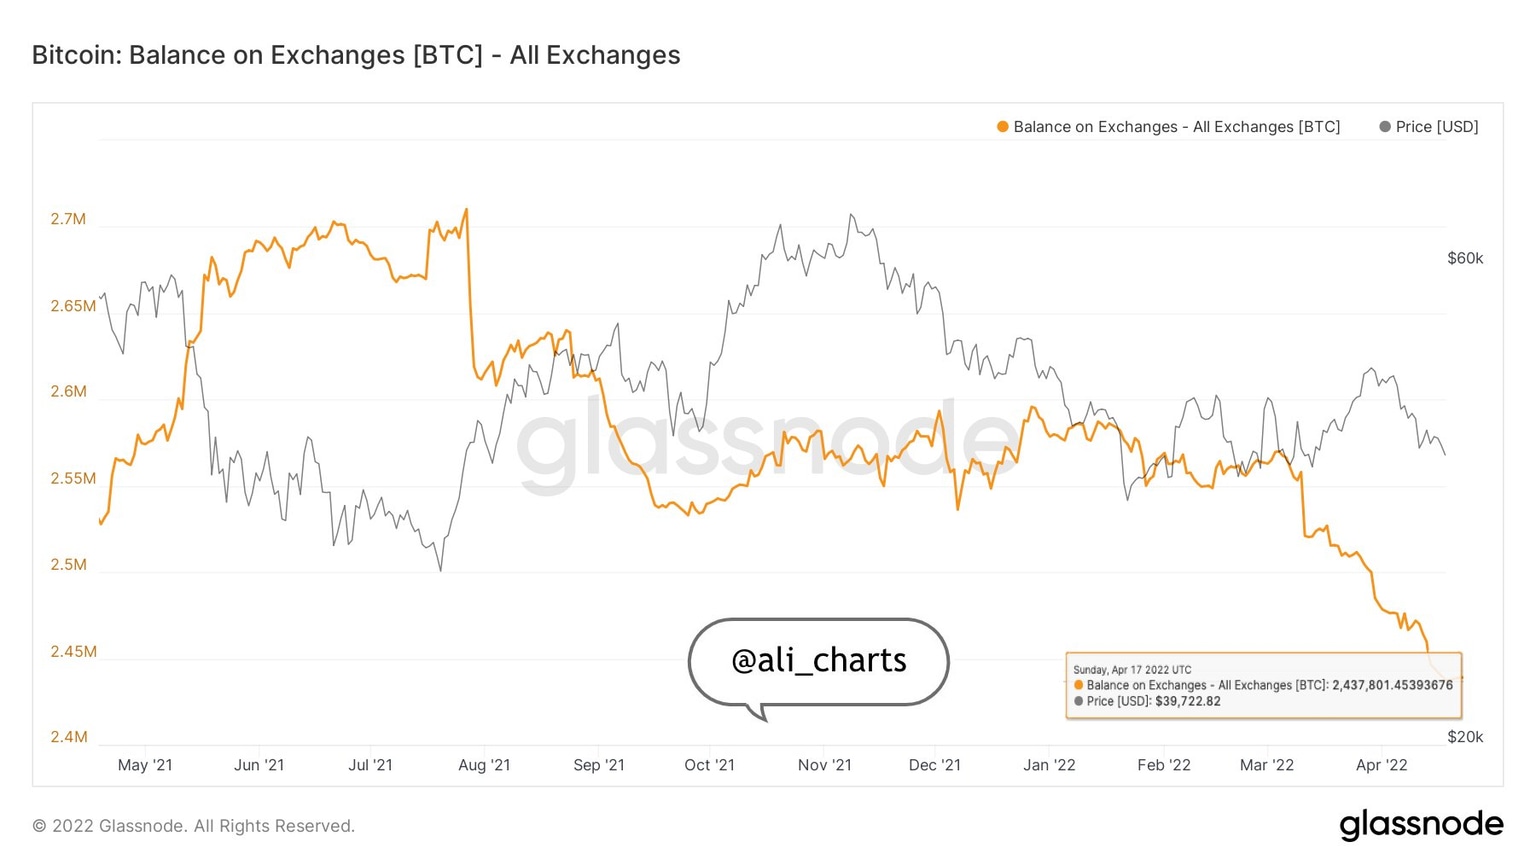Click the 2.4M y-axis label
The image size is (1536, 864).
pyautogui.click(x=68, y=737)
